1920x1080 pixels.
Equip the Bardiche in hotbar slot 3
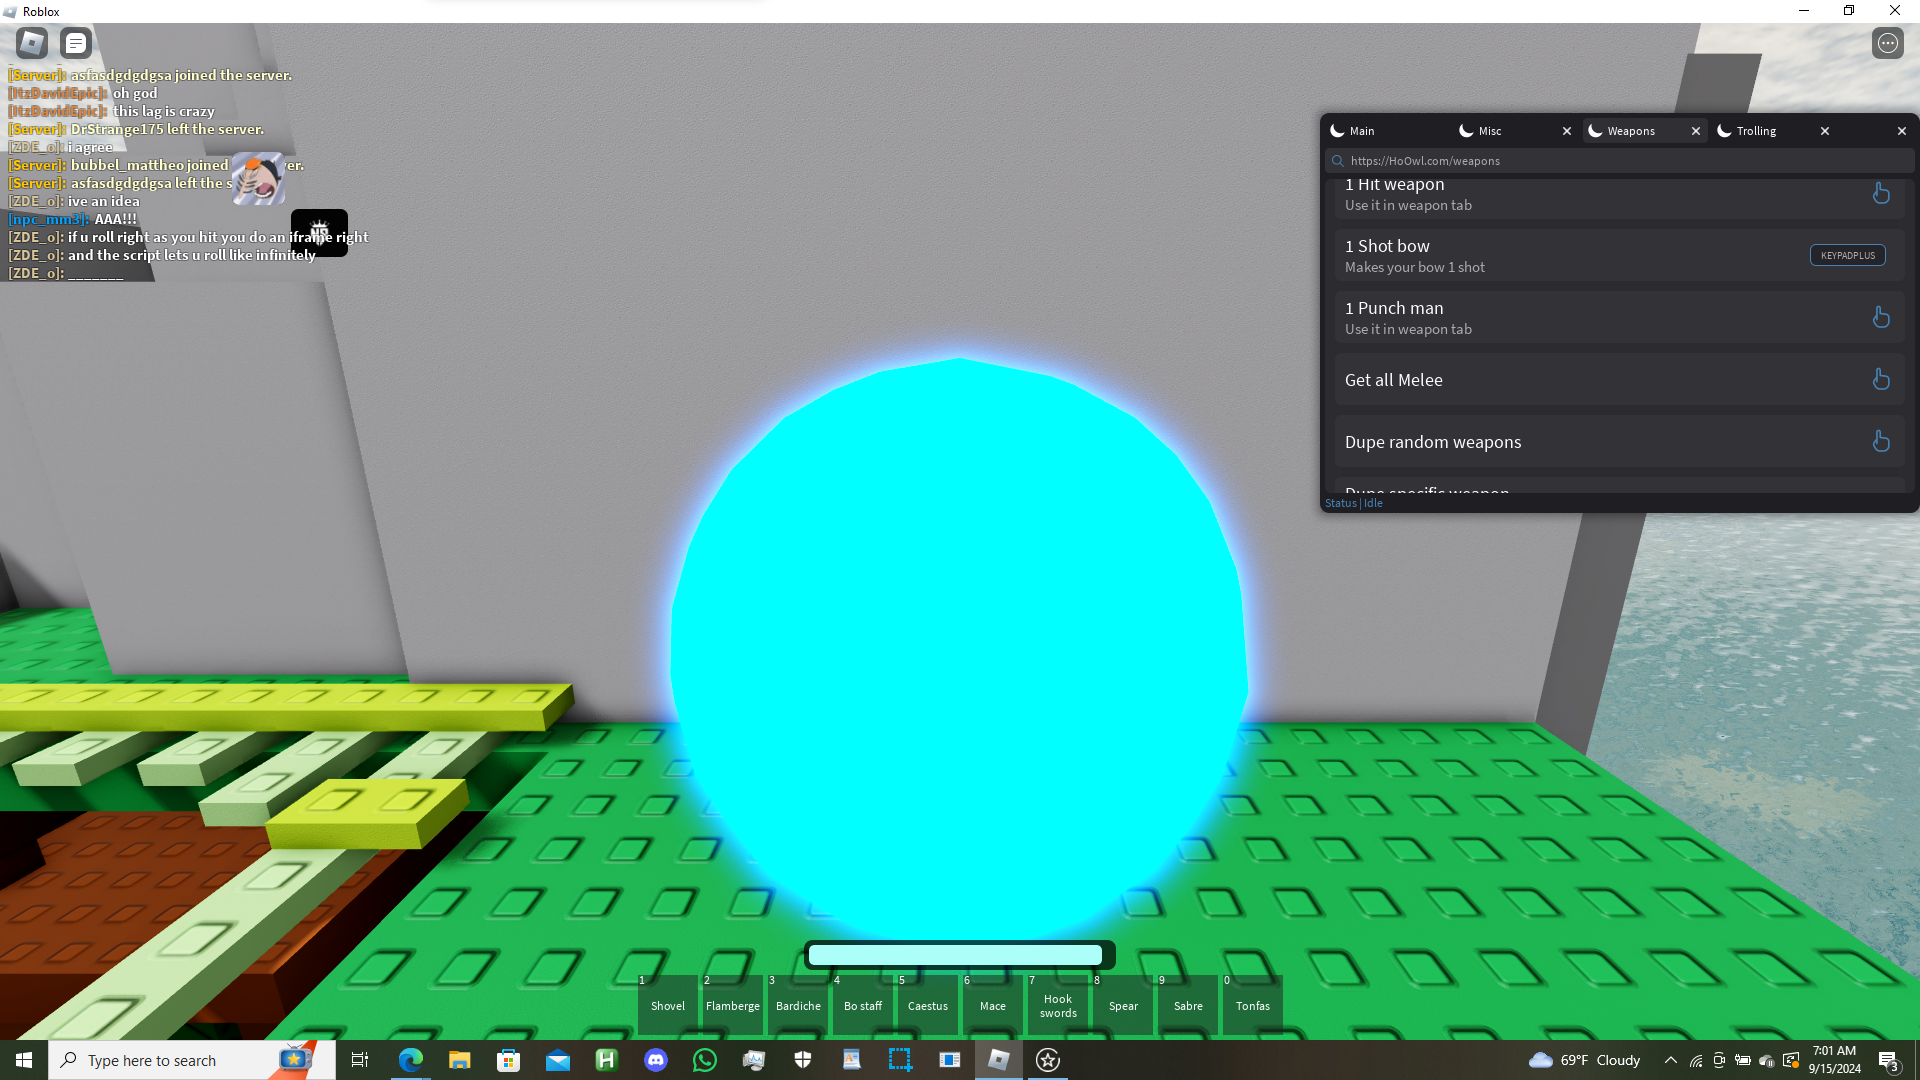pyautogui.click(x=798, y=1005)
